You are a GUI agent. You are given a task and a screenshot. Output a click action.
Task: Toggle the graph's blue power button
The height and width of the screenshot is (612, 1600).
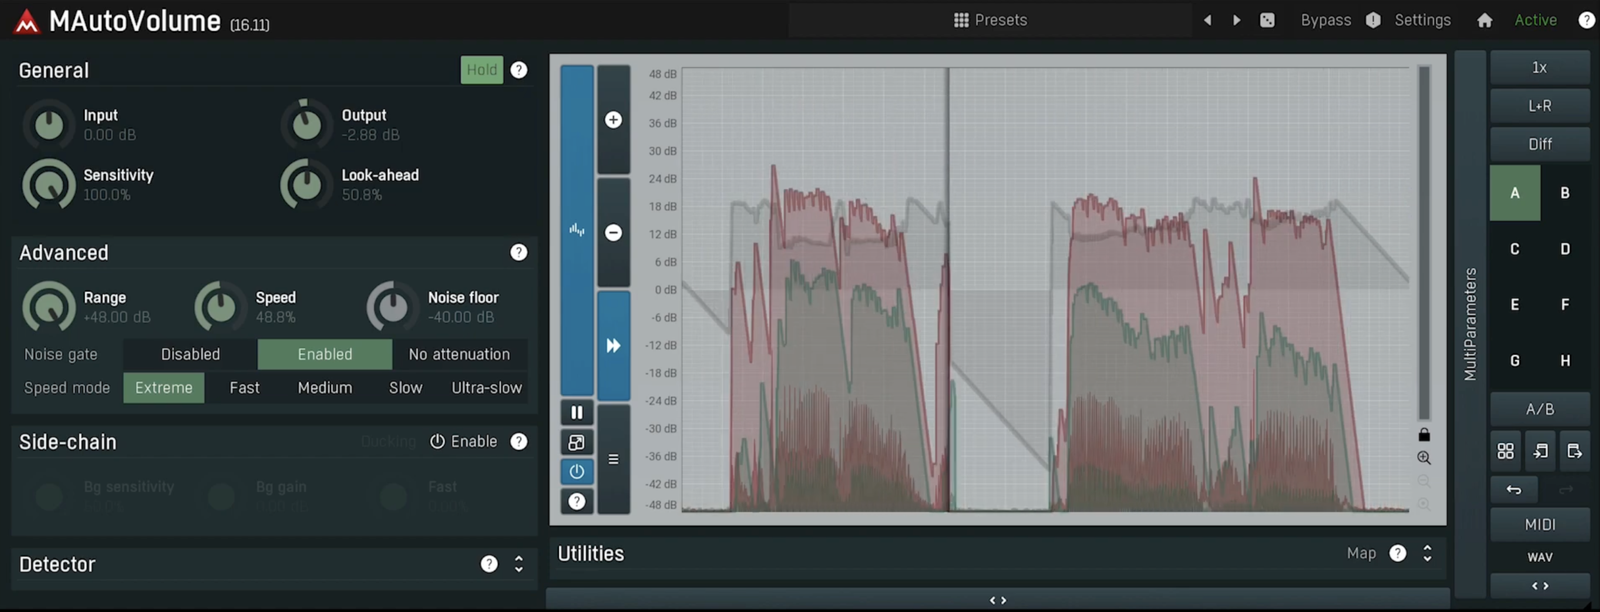tap(577, 471)
